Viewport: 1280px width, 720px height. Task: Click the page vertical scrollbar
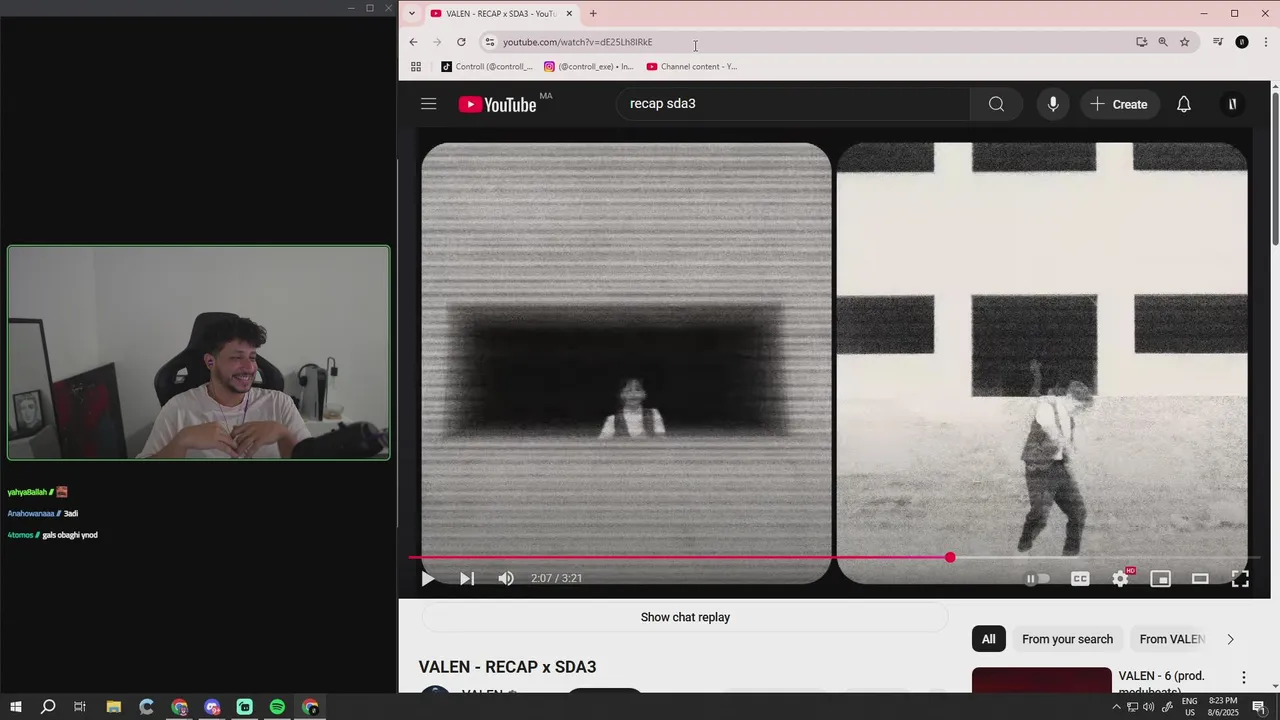coord(1275,168)
